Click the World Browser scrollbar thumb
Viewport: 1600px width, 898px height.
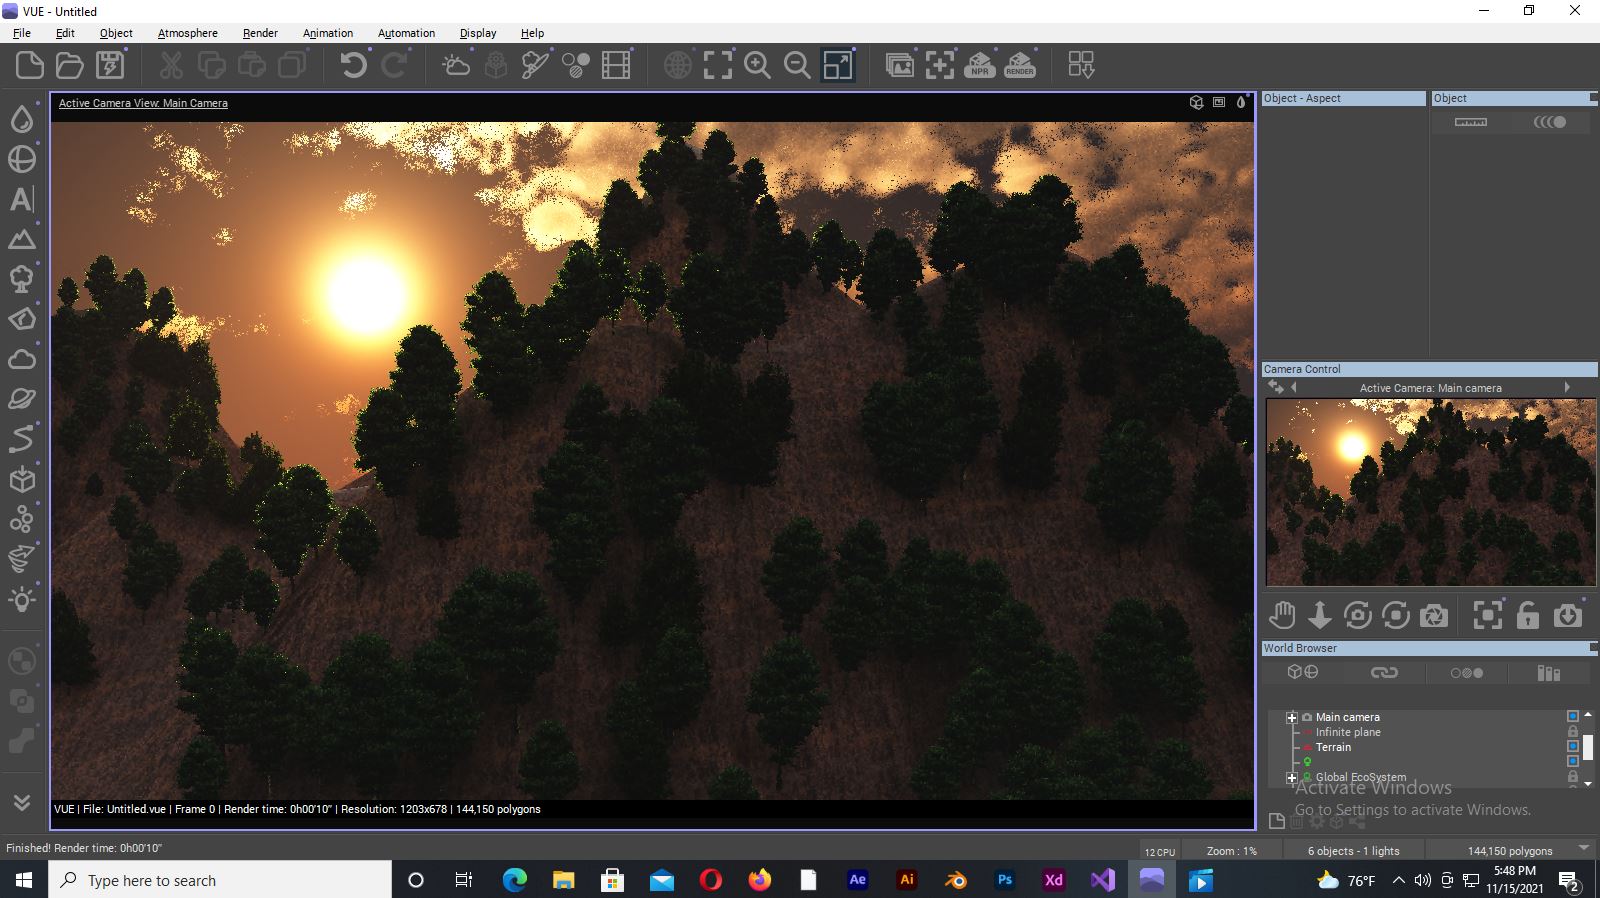[x=1588, y=746]
